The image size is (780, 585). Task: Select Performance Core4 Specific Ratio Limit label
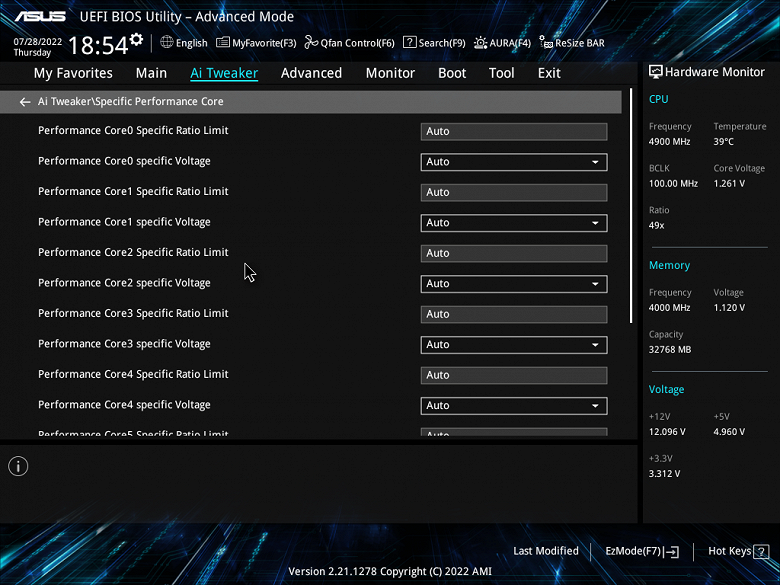point(133,374)
